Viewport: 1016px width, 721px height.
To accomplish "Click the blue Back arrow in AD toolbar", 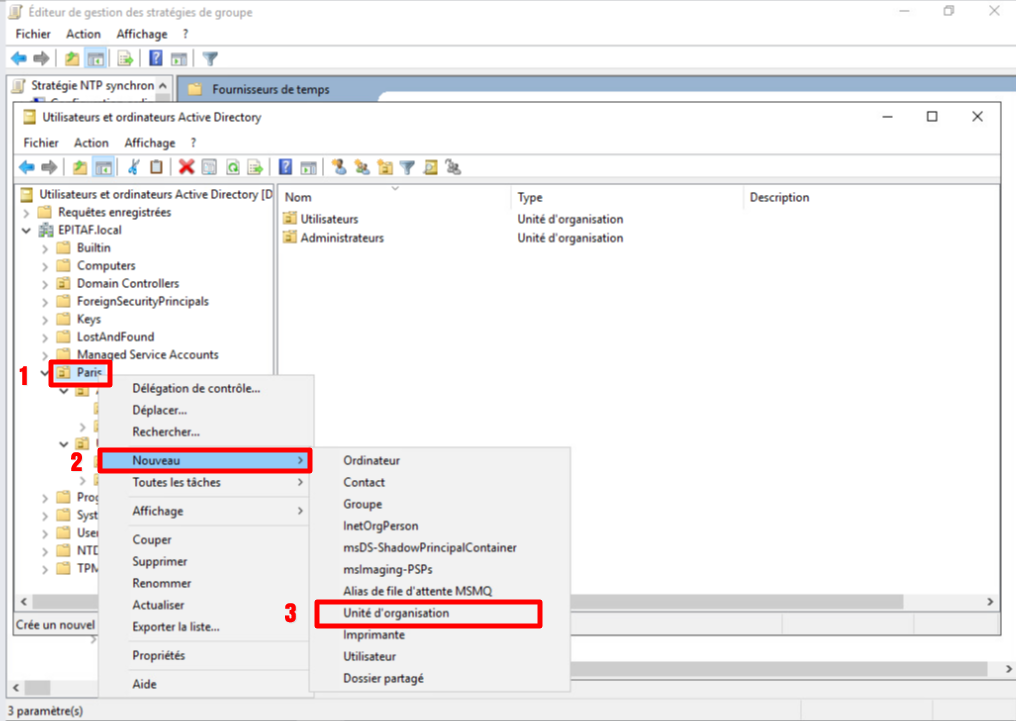I will pos(26,167).
